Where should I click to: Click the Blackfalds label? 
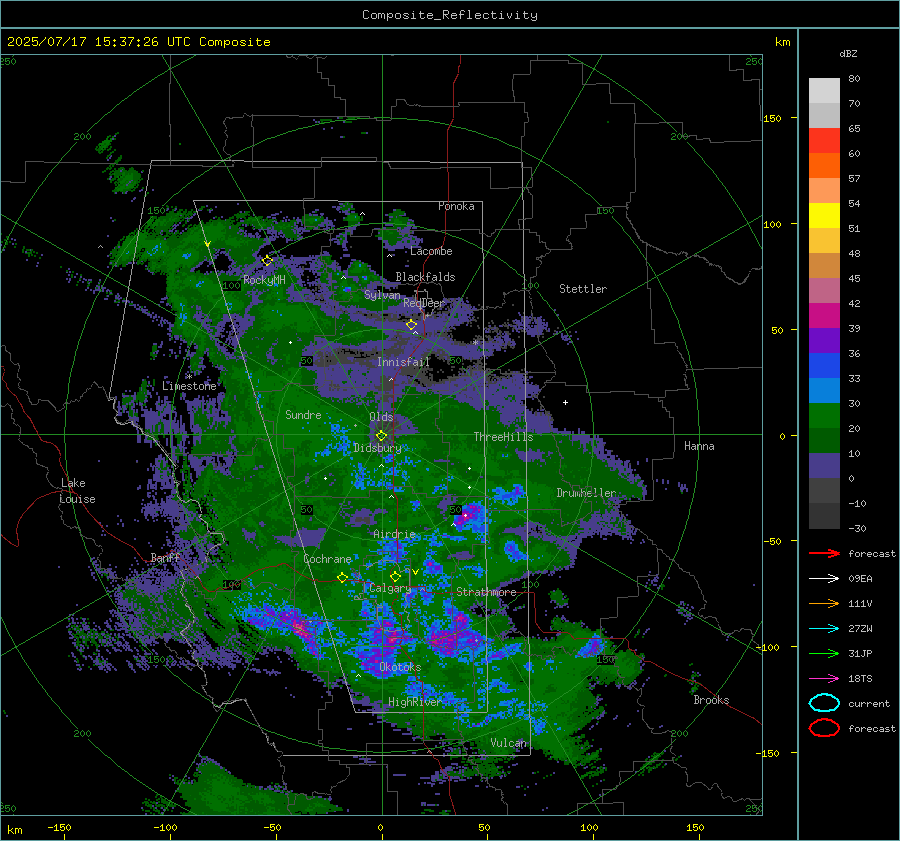pos(425,277)
